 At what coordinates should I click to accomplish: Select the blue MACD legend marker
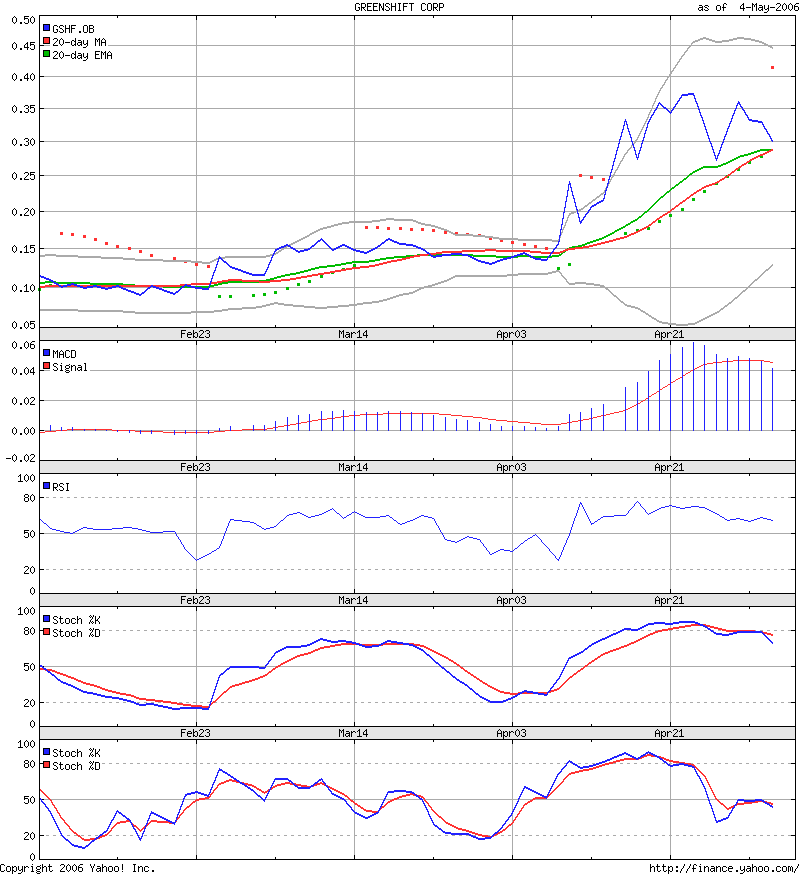(46, 353)
